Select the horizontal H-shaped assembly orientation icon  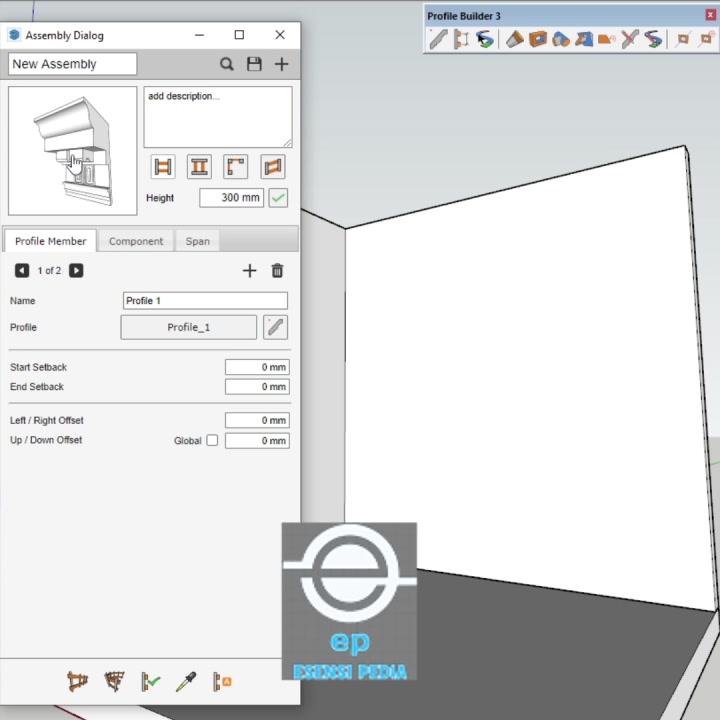tap(163, 166)
